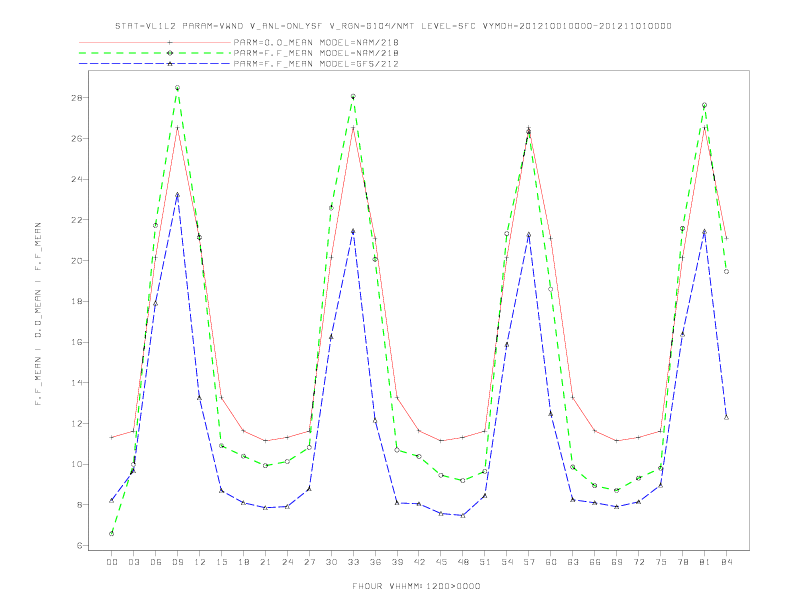Click the x-axis tick label 63
Image resolution: width=792 pixels, height=612 pixels.
click(x=573, y=562)
